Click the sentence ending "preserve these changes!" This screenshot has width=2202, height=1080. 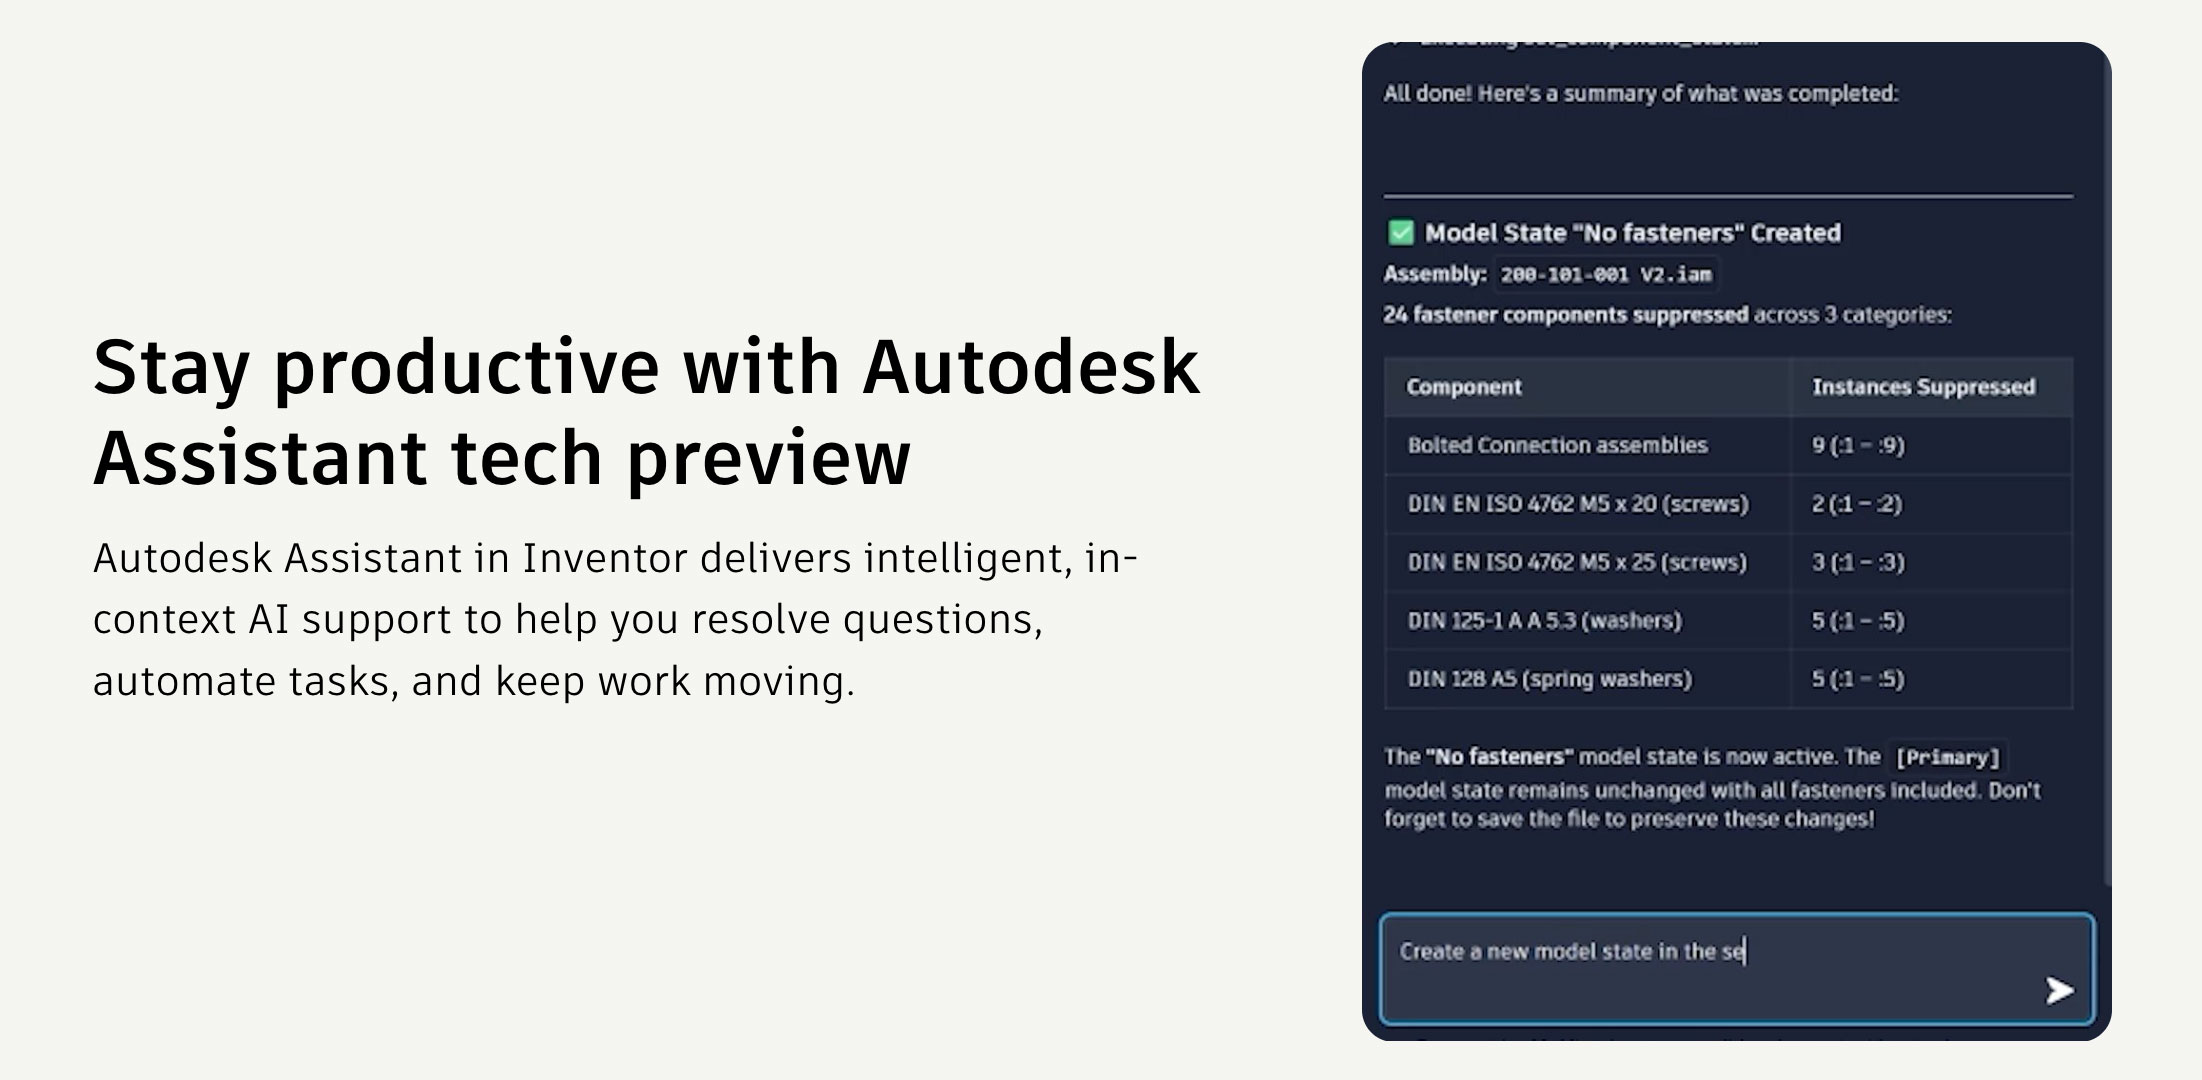click(x=1714, y=804)
